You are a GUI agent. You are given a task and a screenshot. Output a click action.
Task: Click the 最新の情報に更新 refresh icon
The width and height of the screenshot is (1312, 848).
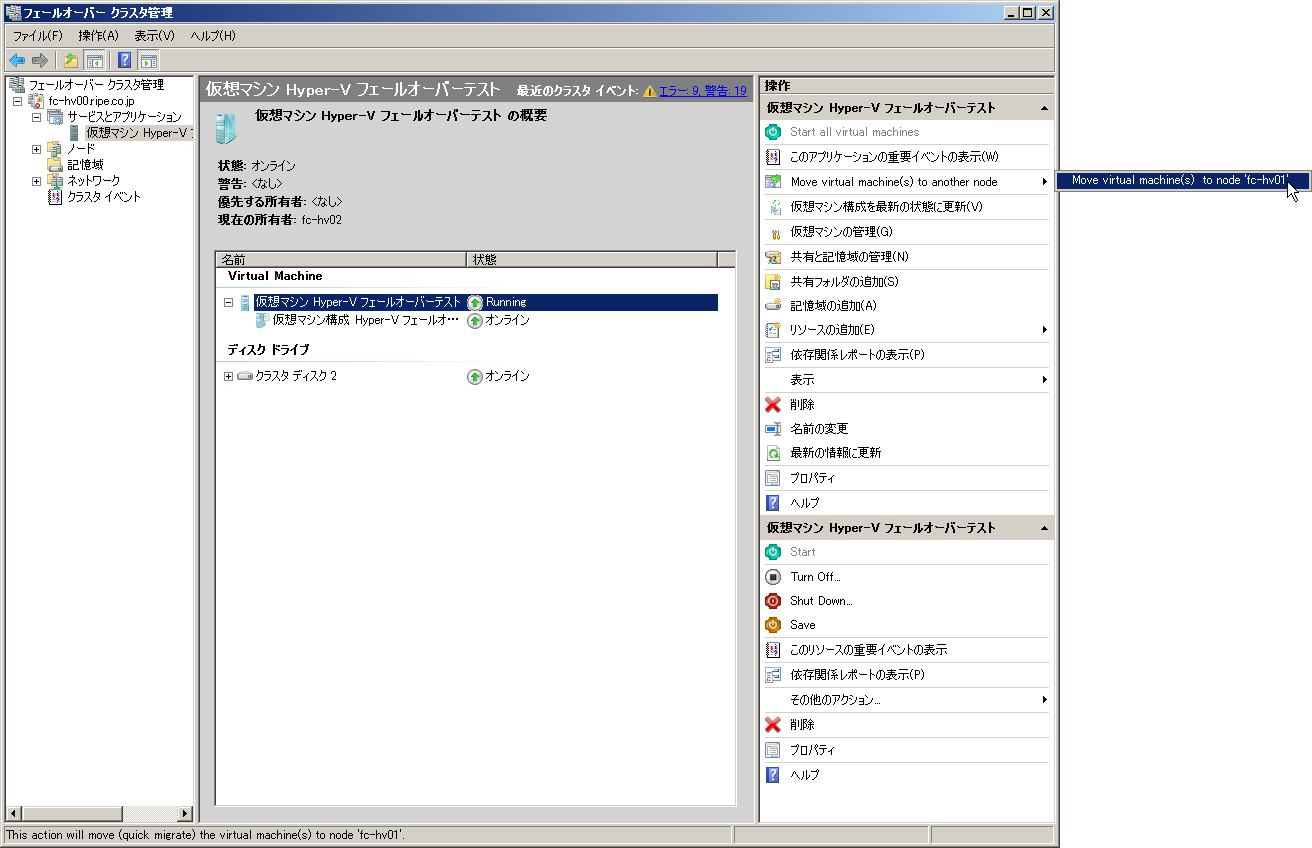tap(773, 453)
